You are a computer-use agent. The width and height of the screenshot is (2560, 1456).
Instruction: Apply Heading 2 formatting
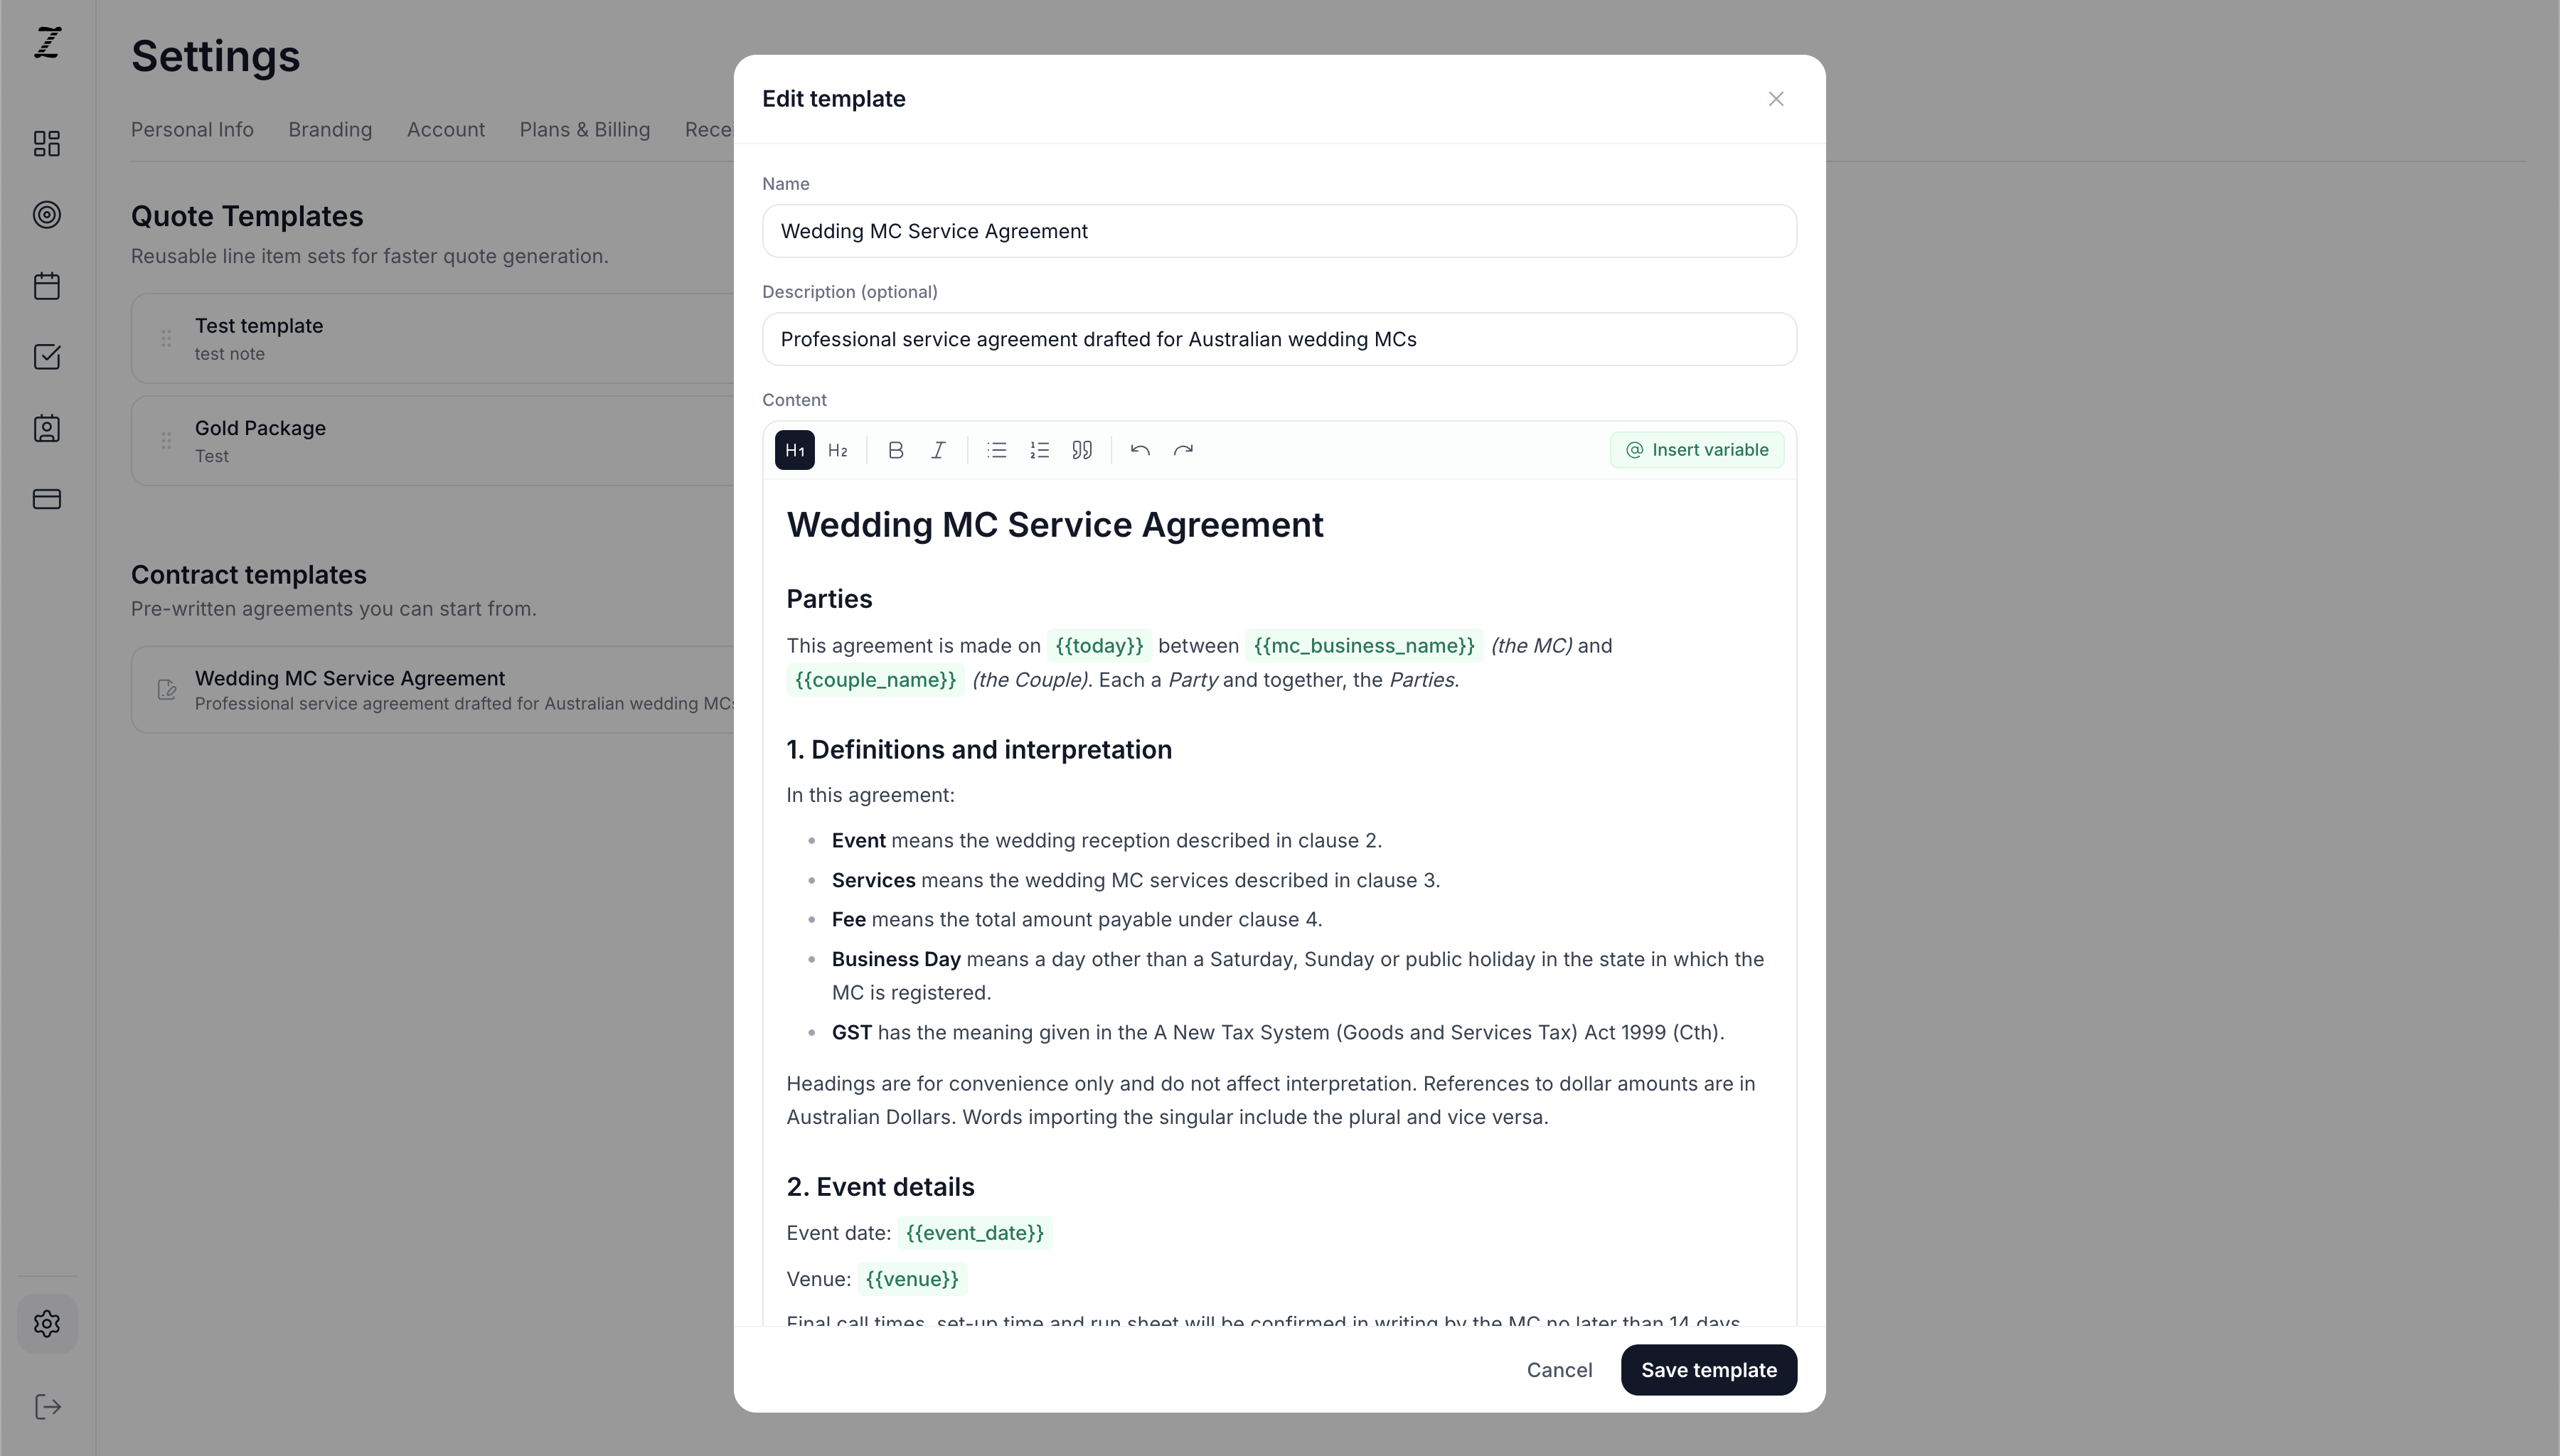point(838,450)
